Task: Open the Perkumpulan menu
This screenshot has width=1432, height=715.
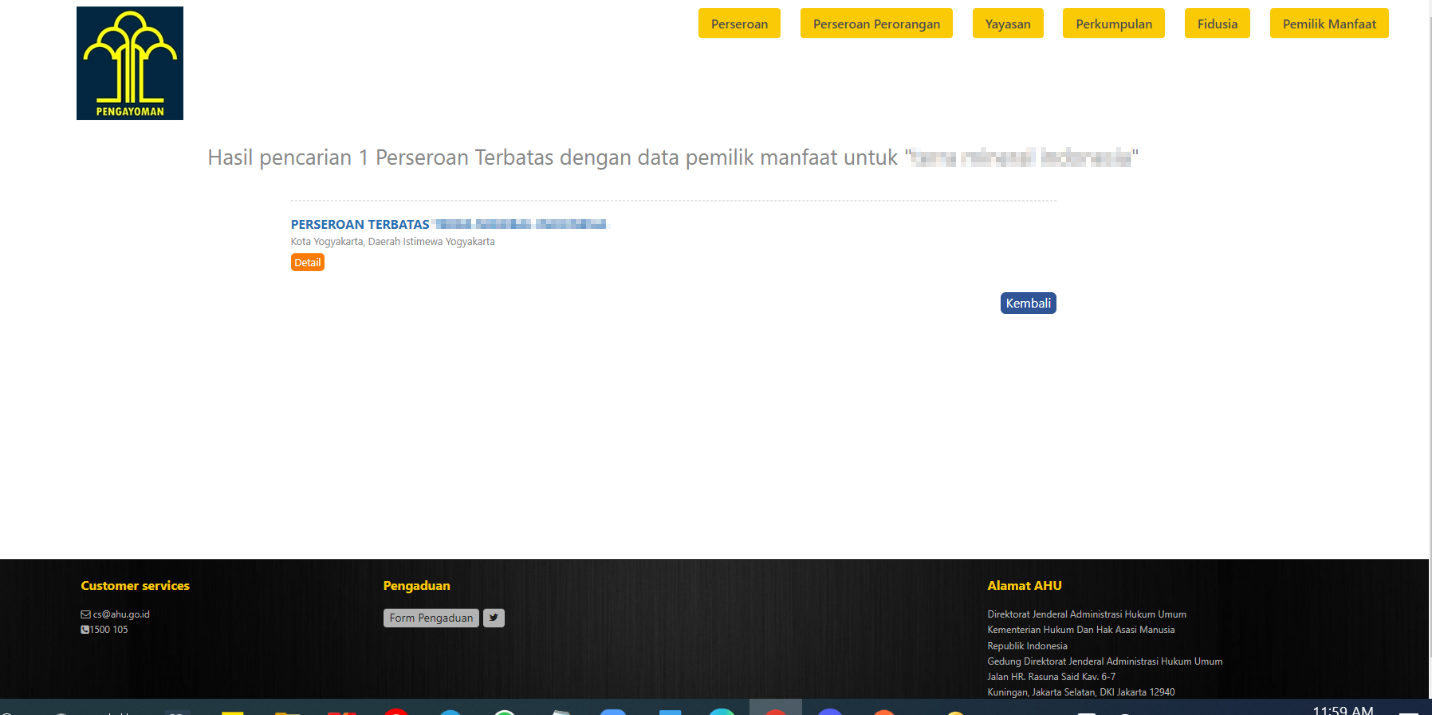Action: pos(1113,24)
